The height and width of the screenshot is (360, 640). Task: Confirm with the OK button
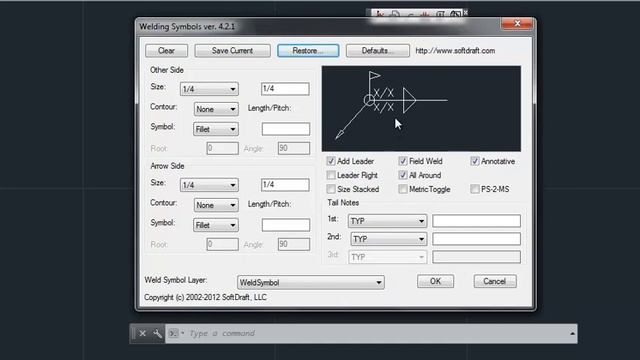tap(435, 281)
